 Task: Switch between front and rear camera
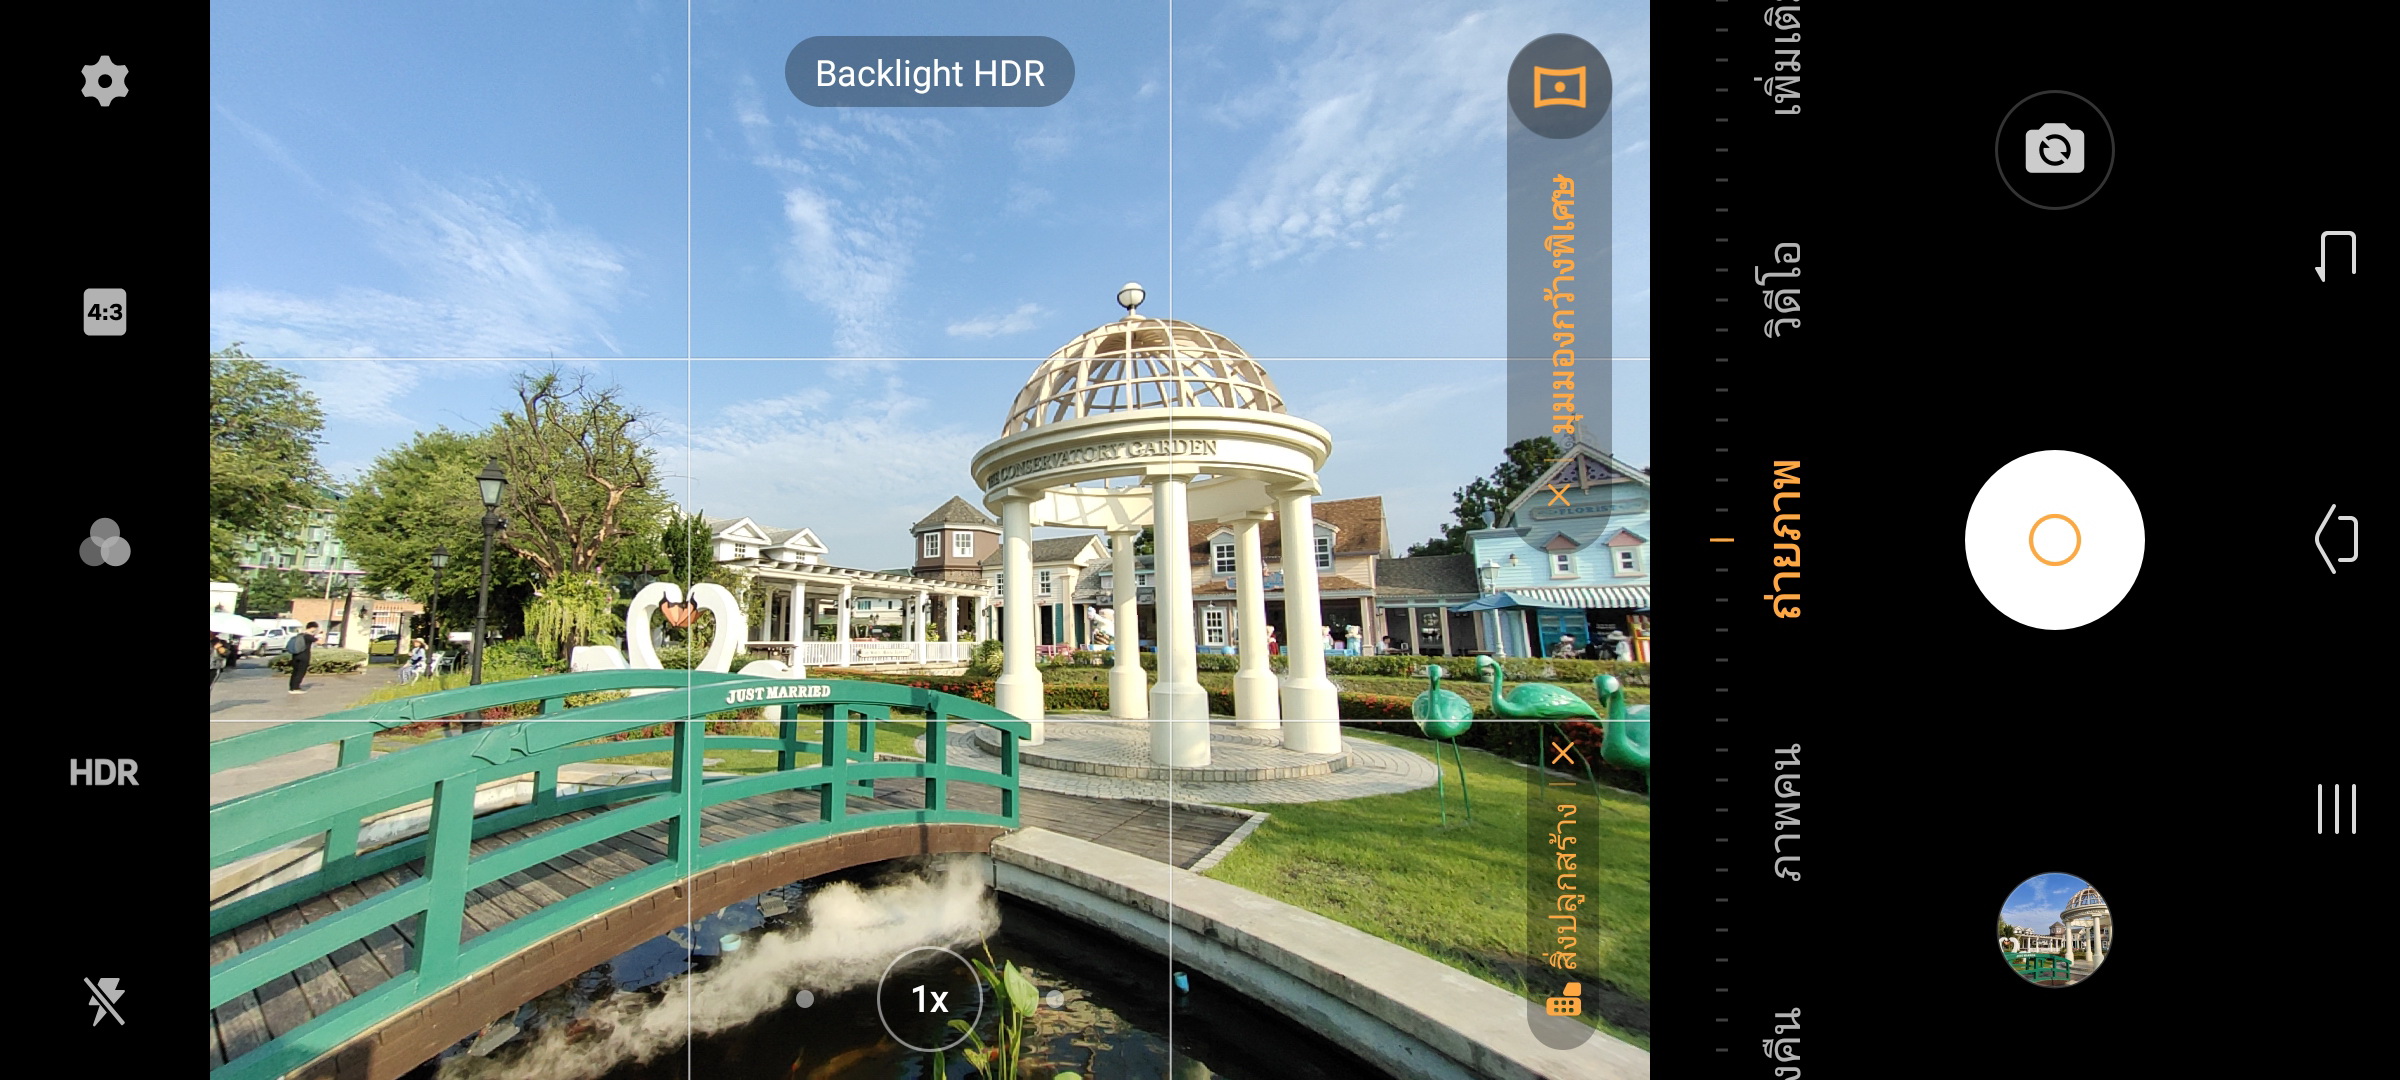pos(2054,150)
